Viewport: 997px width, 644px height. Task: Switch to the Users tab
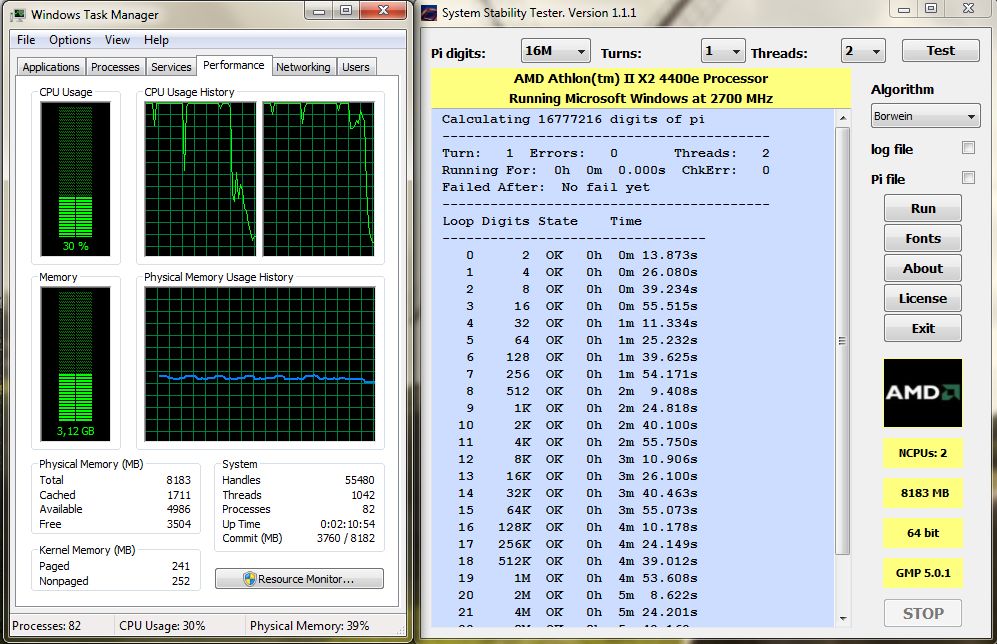355,67
